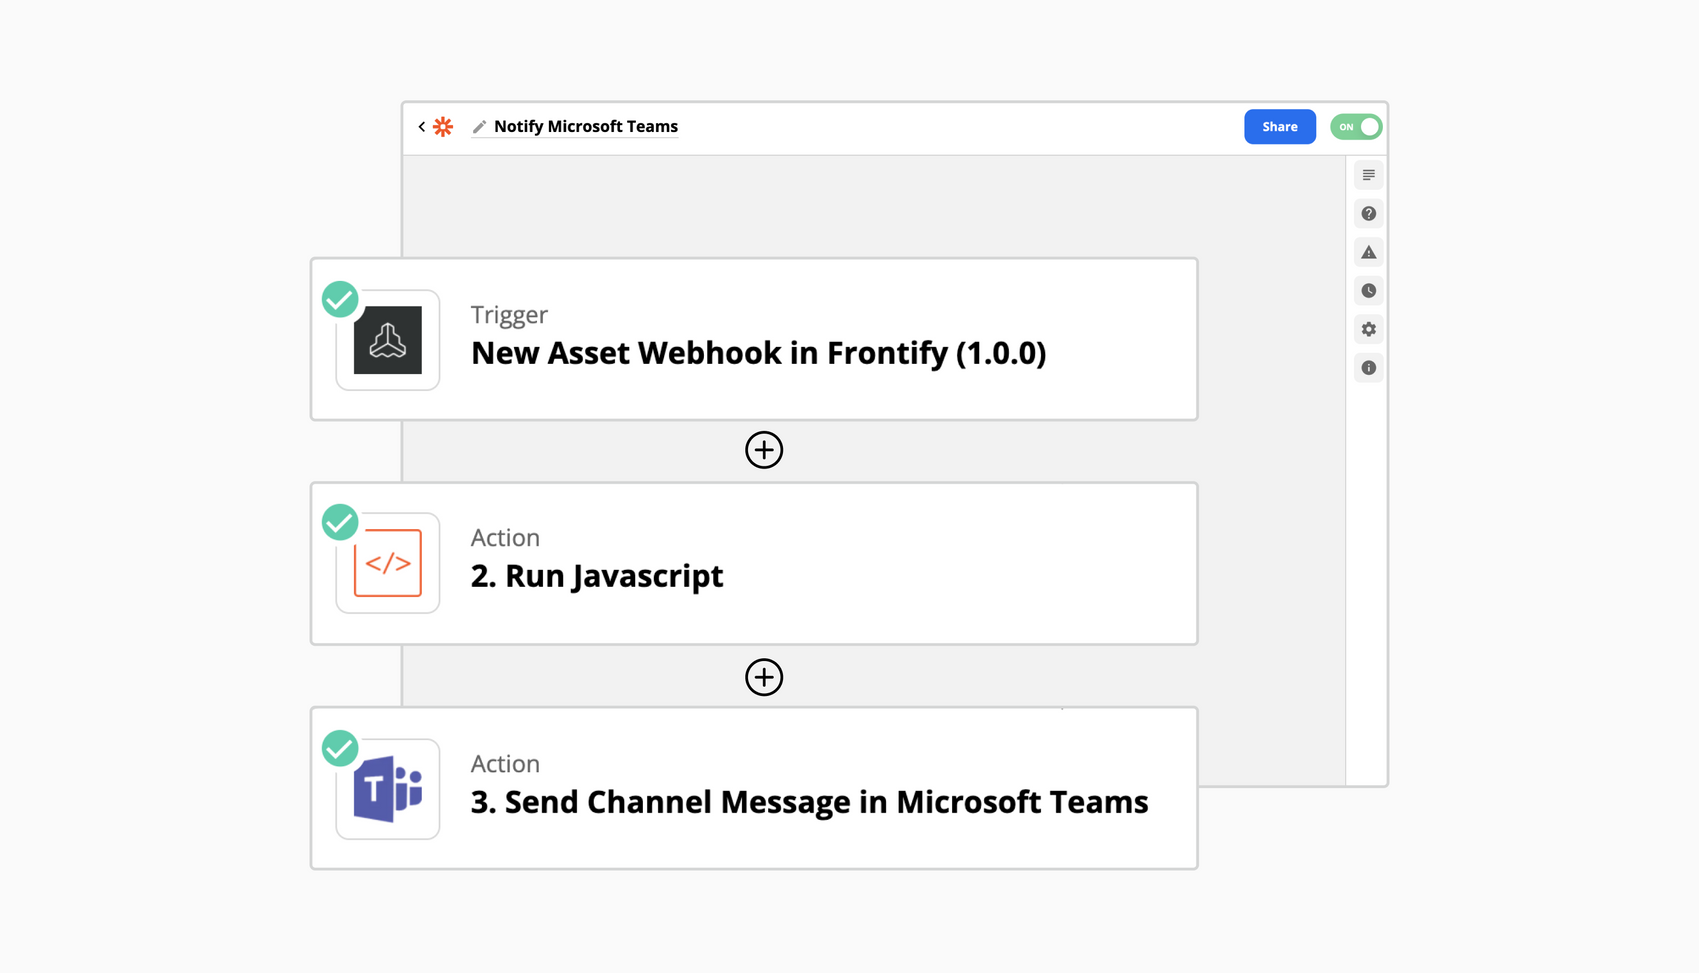Viewport: 1699px width, 973px height.
Task: Click the green checkmark on Microsoft Teams step
Action: [340, 748]
